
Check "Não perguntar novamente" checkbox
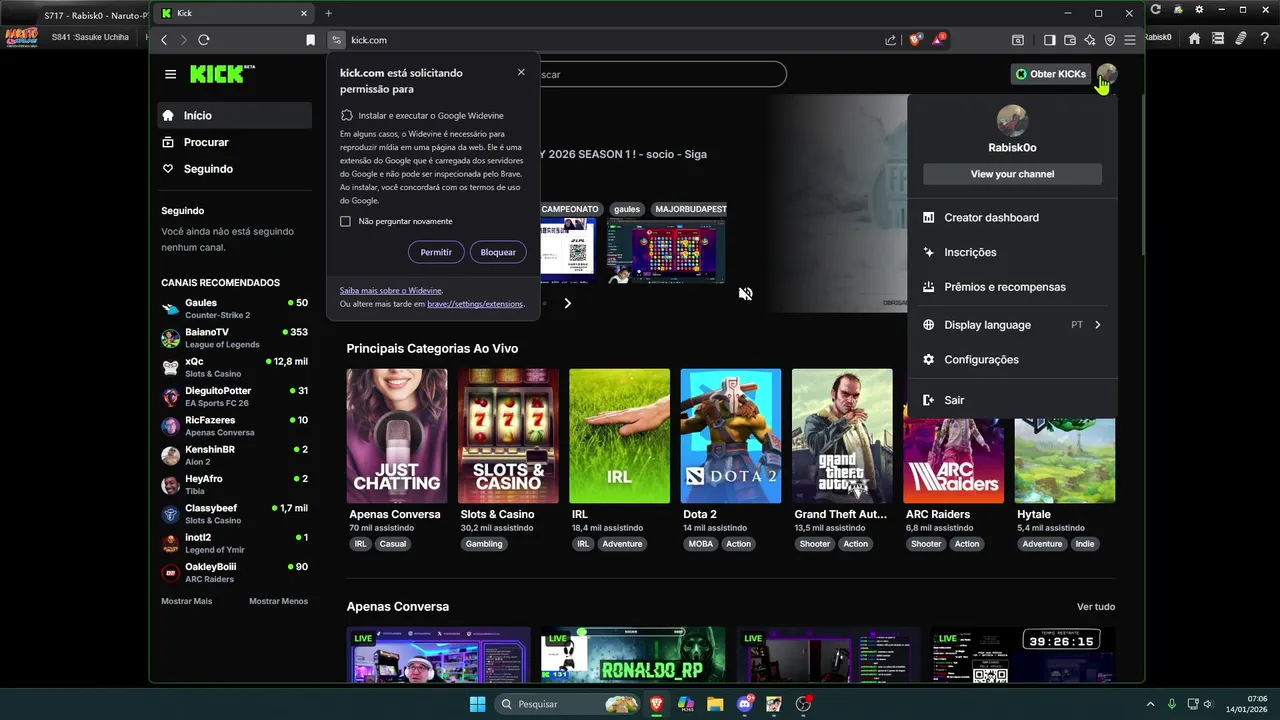[x=345, y=221]
